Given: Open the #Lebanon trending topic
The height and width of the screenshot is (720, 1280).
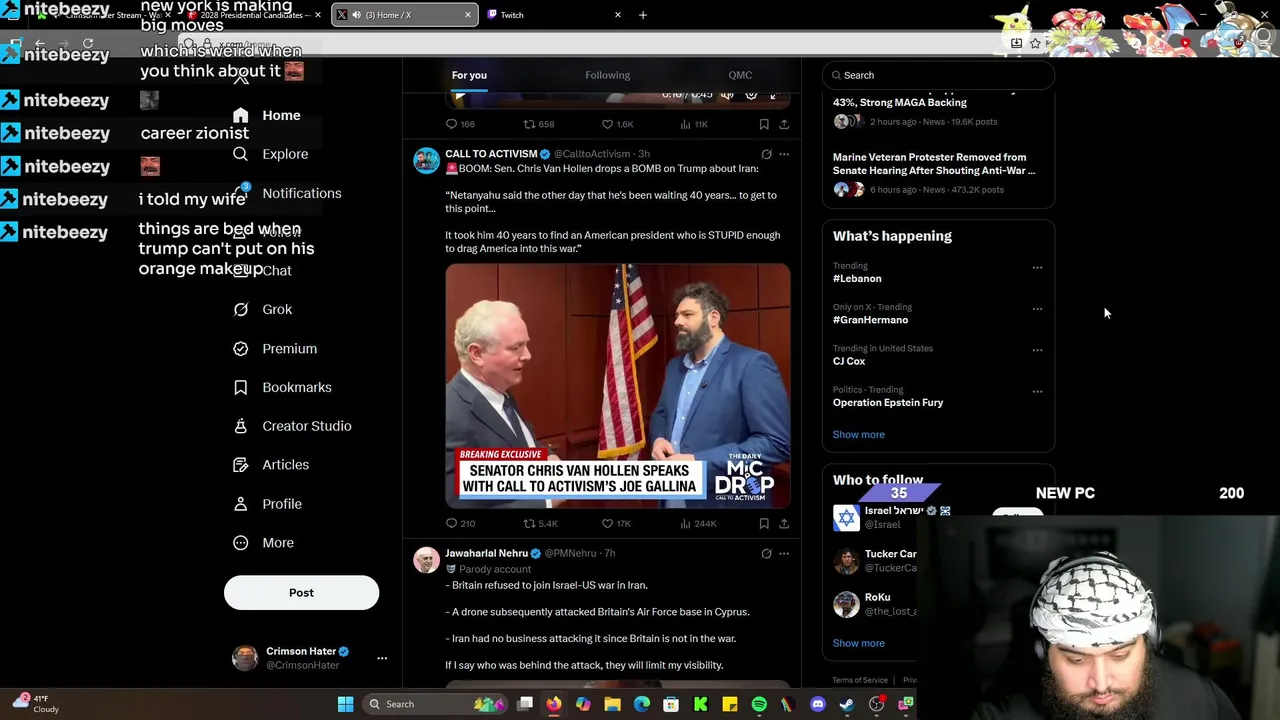Looking at the screenshot, I should pyautogui.click(x=857, y=279).
